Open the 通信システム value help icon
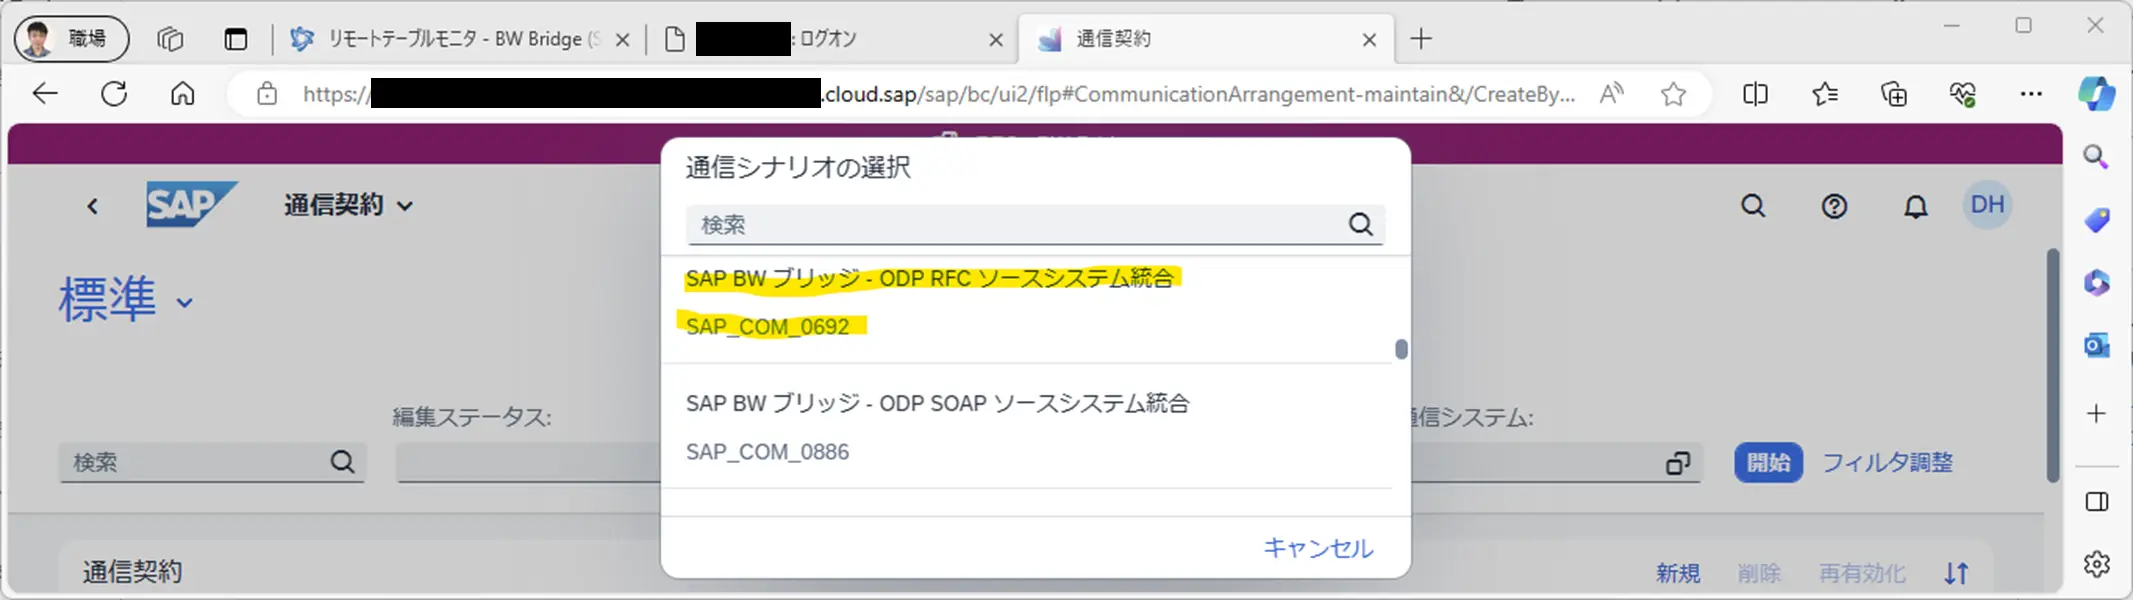 (x=1677, y=463)
